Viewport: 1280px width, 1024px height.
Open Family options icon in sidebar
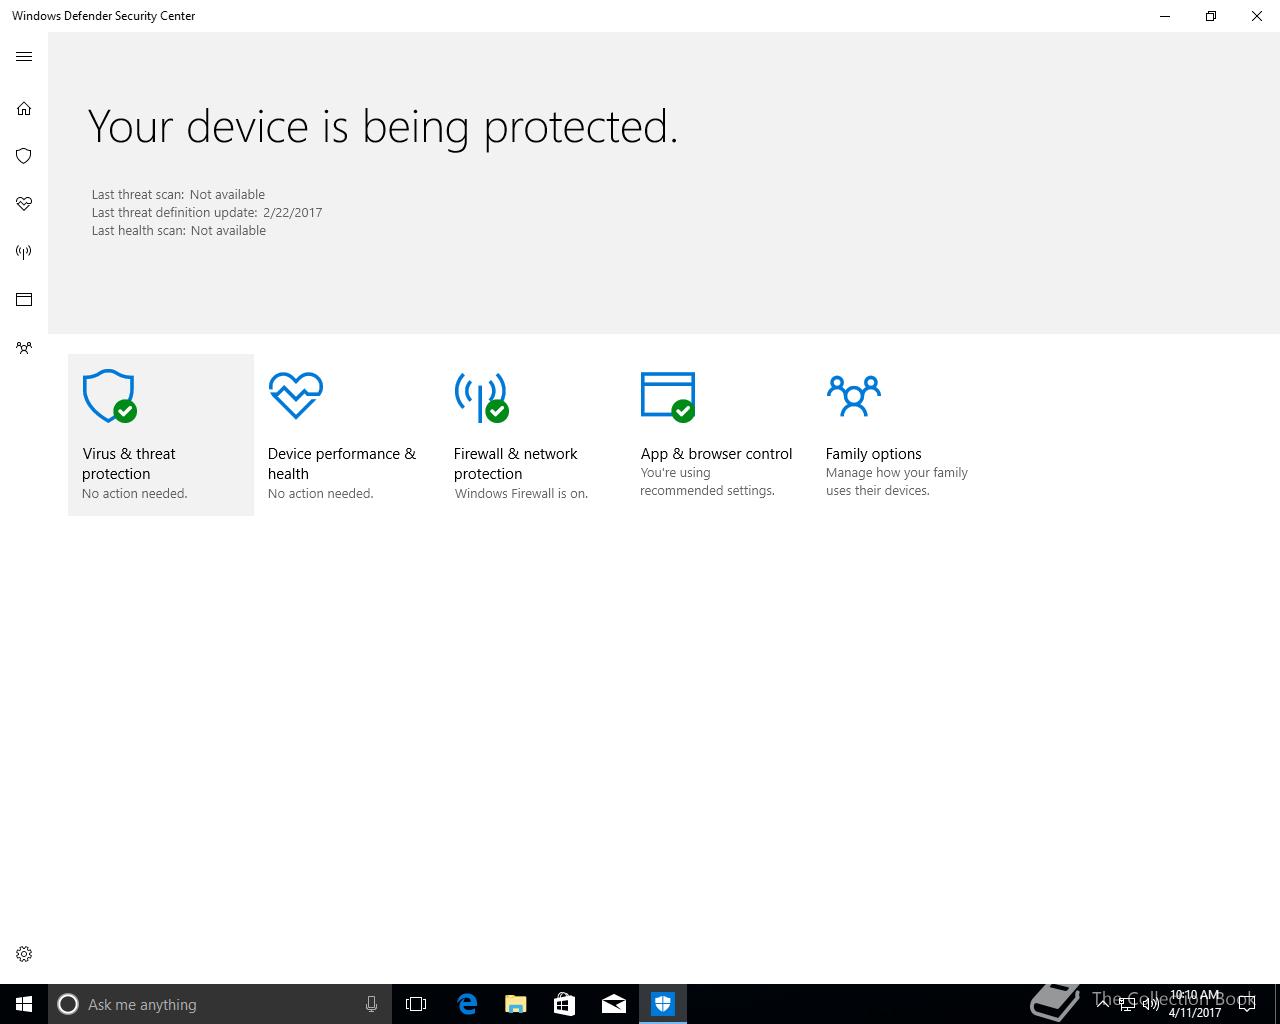pos(24,348)
